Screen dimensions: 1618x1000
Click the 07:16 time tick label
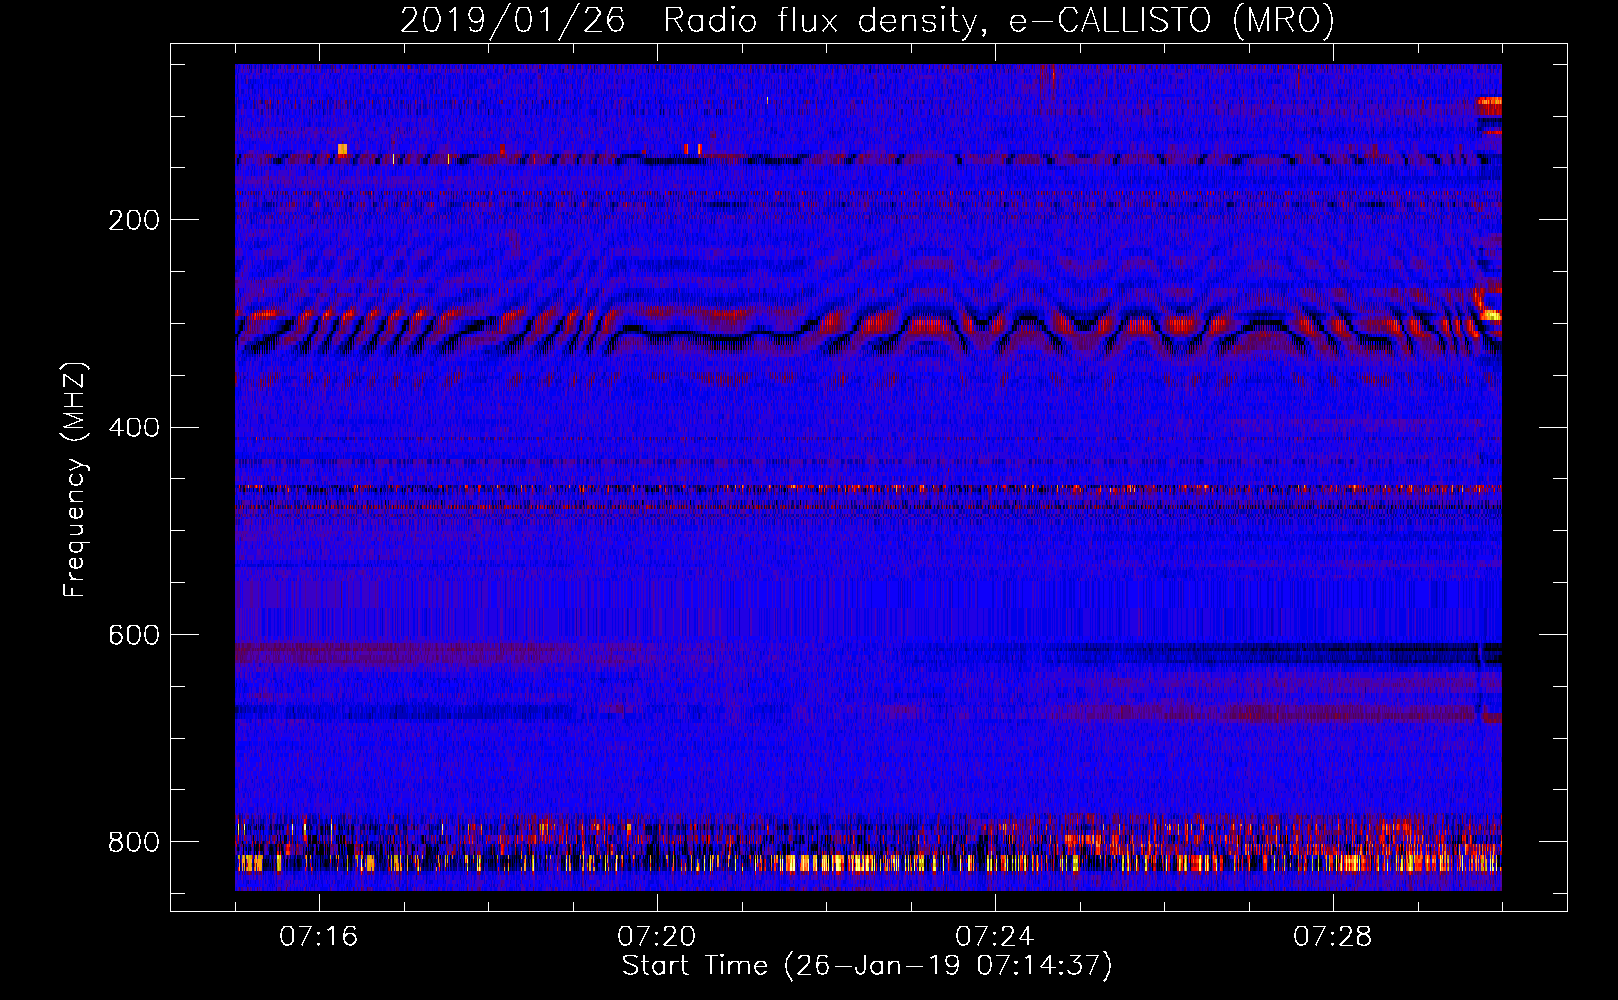pos(319,937)
